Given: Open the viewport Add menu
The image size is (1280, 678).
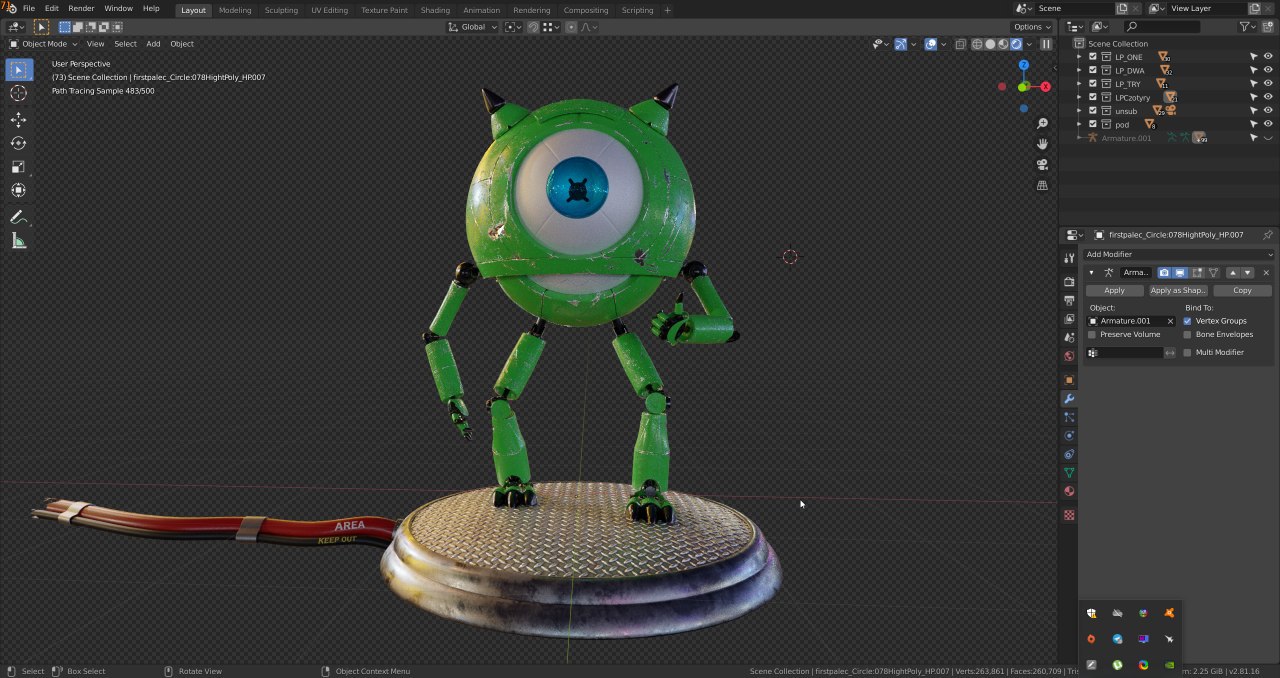Looking at the screenshot, I should [153, 44].
